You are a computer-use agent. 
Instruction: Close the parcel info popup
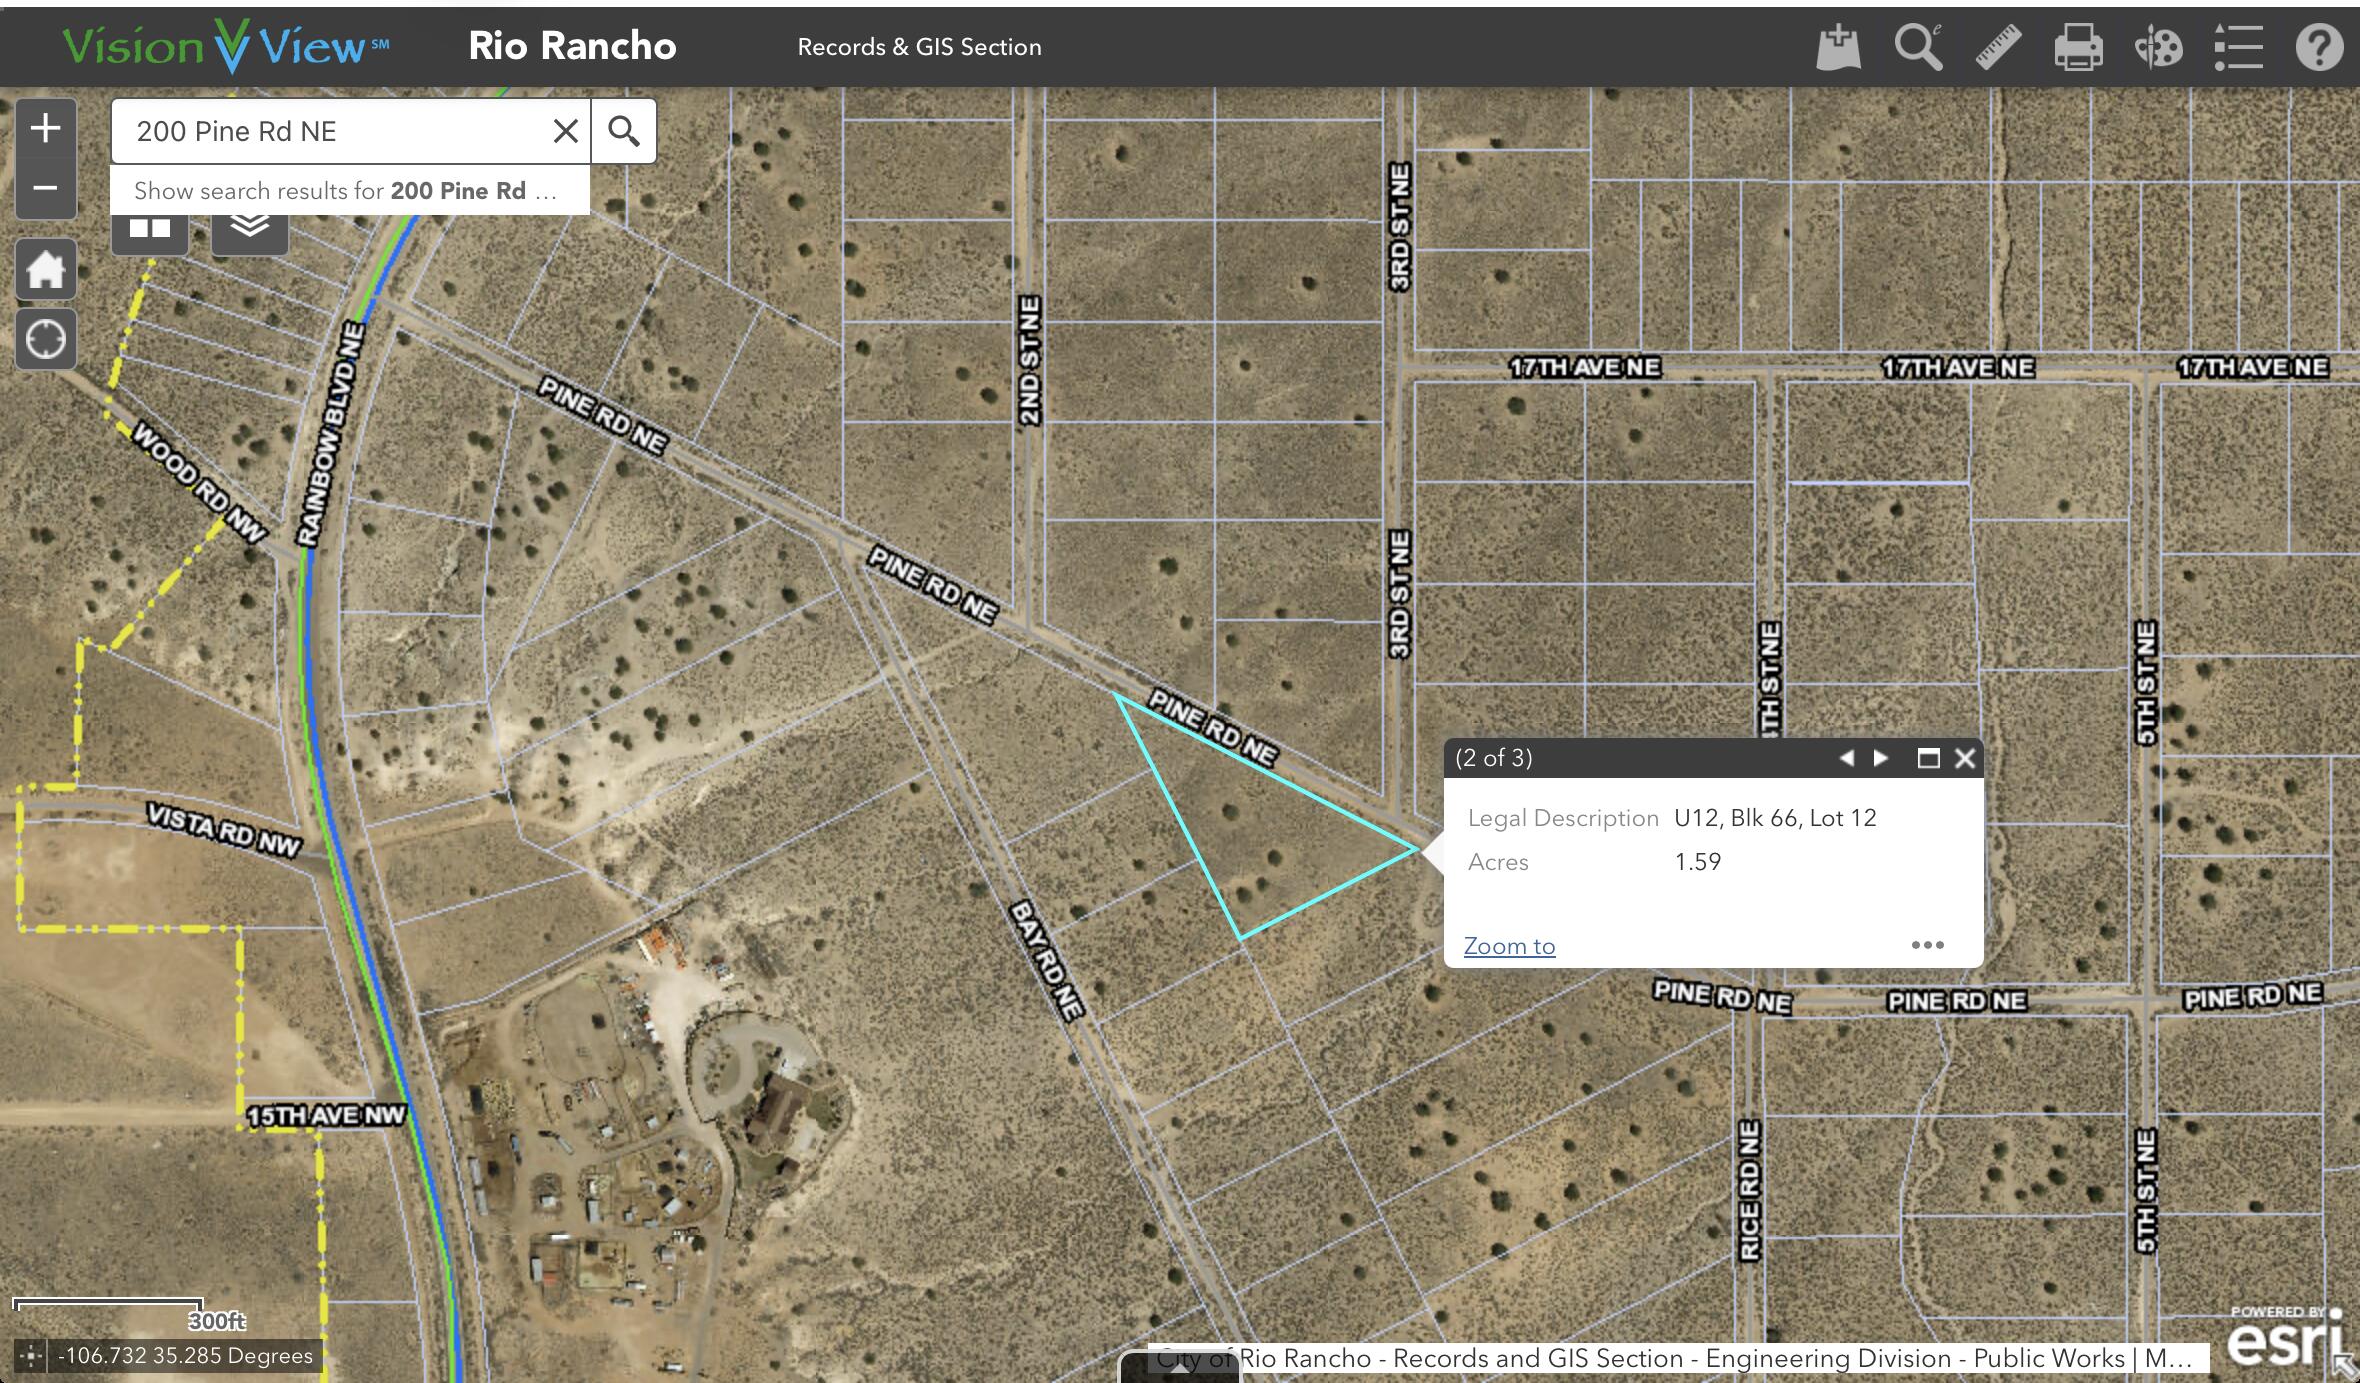1965,758
